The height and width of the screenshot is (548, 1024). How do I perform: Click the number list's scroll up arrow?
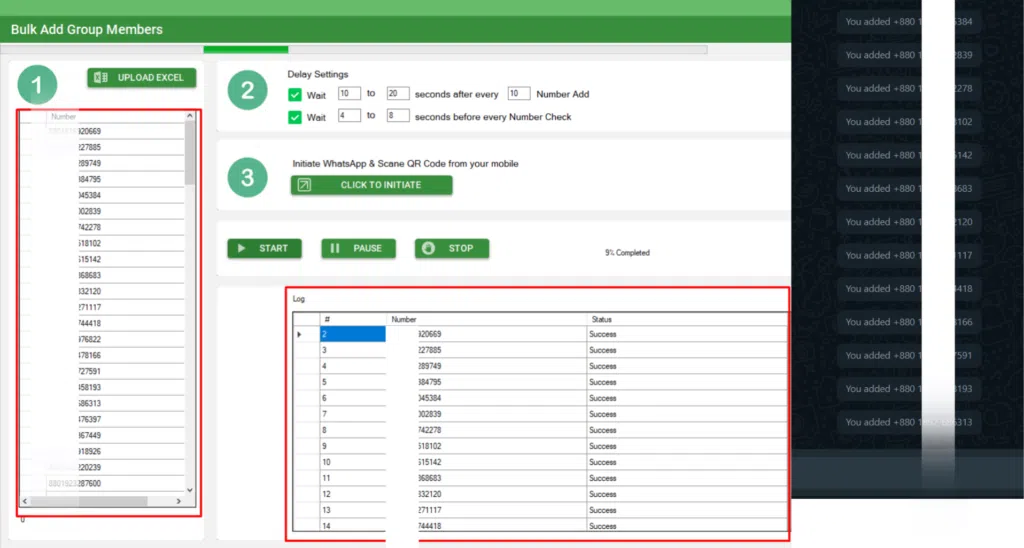click(190, 116)
